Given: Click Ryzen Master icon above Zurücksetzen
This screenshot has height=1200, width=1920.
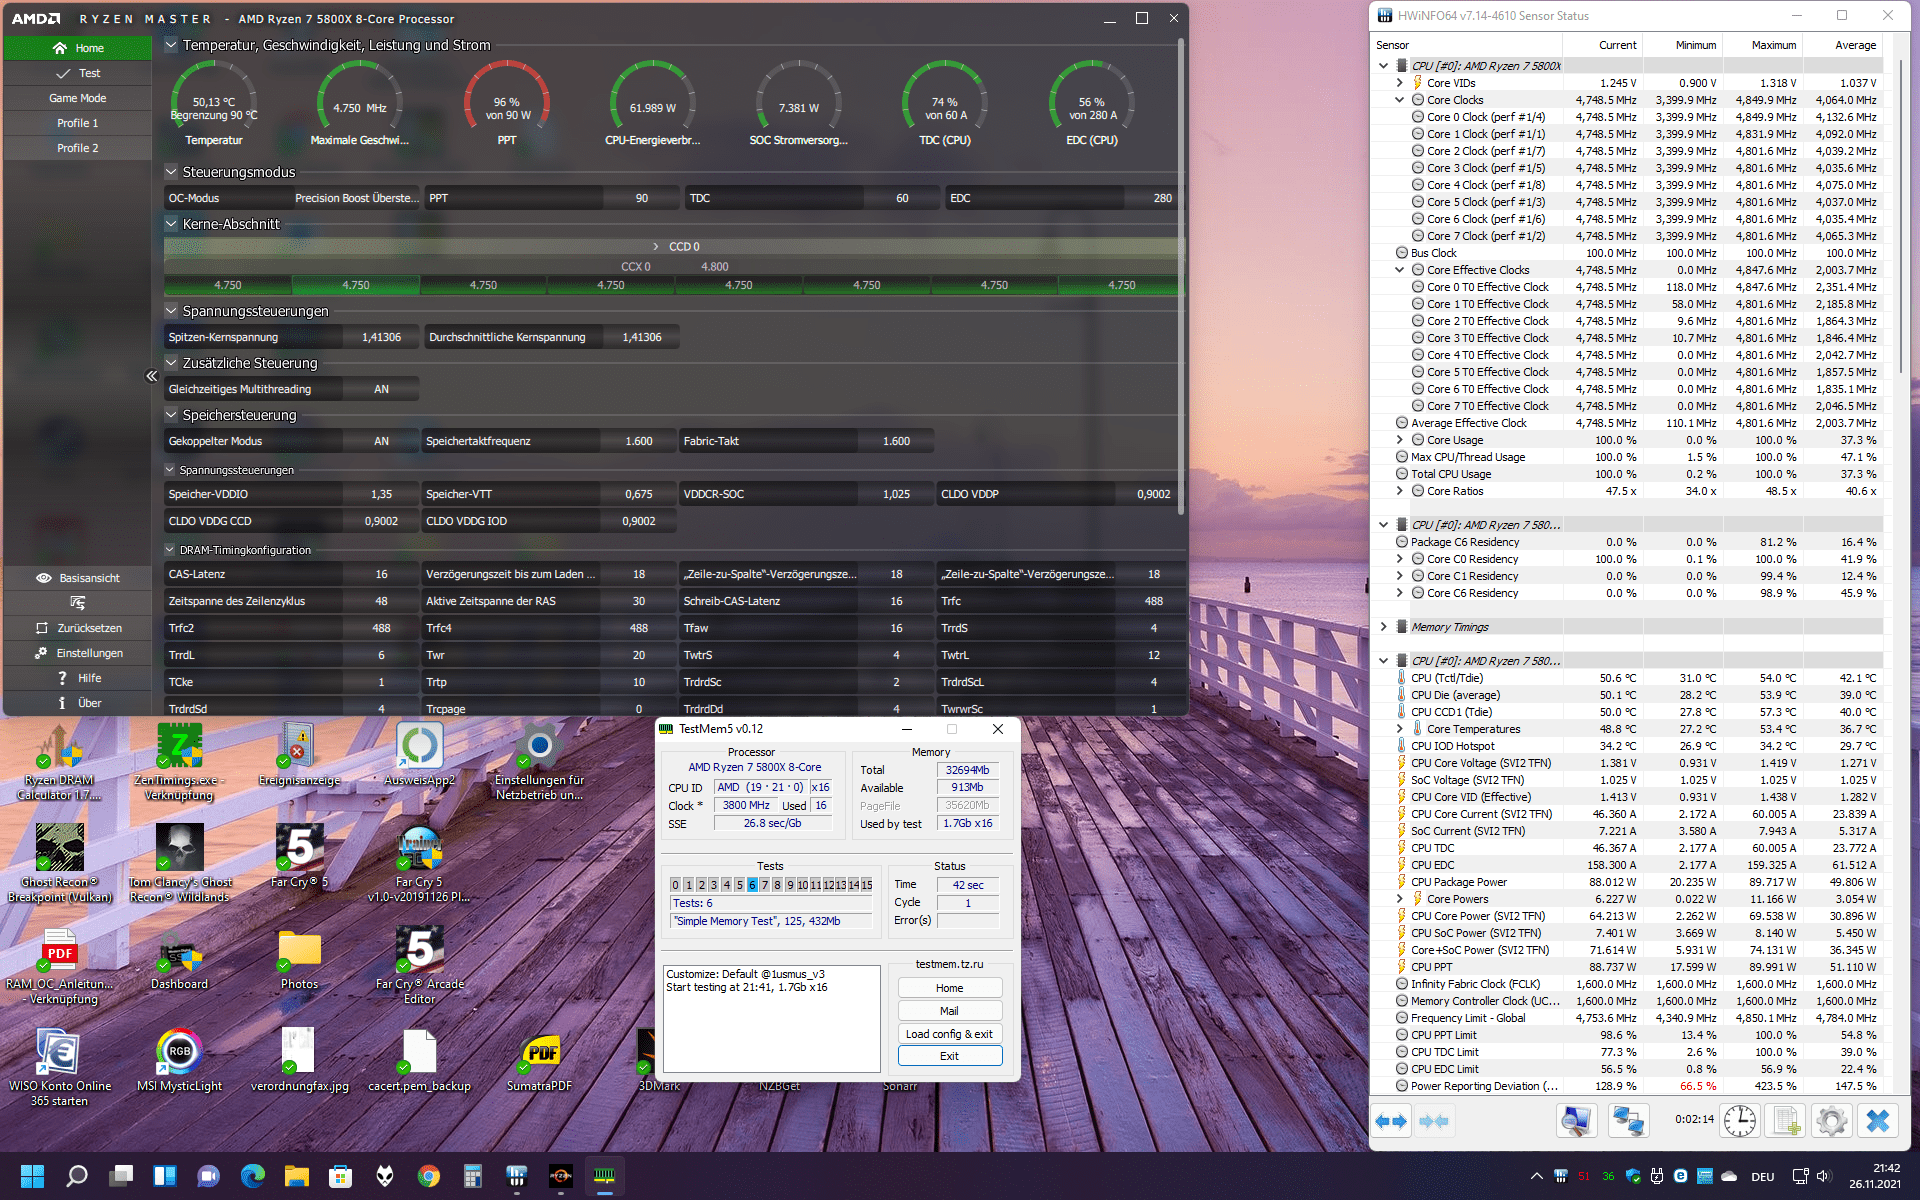Looking at the screenshot, I should (77, 603).
